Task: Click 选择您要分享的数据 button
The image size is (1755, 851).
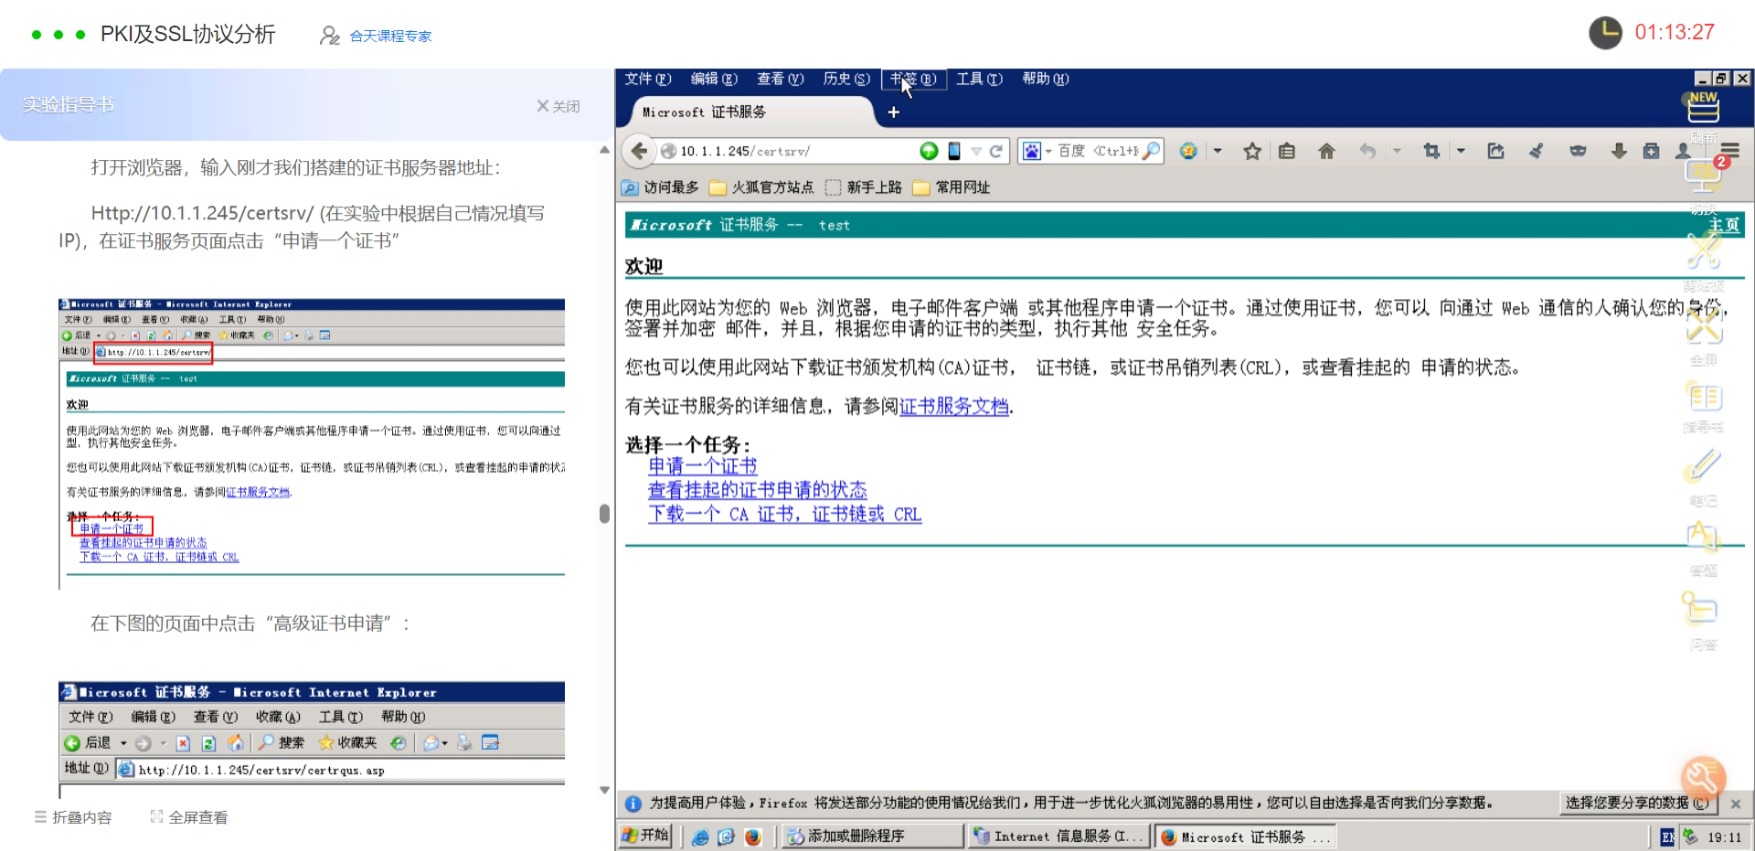Action: tap(1637, 803)
